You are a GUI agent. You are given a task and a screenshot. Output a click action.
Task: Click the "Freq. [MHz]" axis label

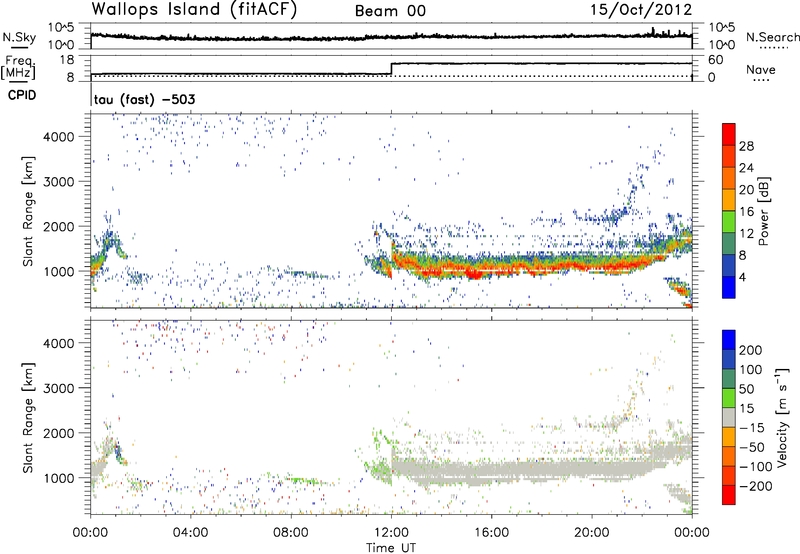click(x=20, y=67)
